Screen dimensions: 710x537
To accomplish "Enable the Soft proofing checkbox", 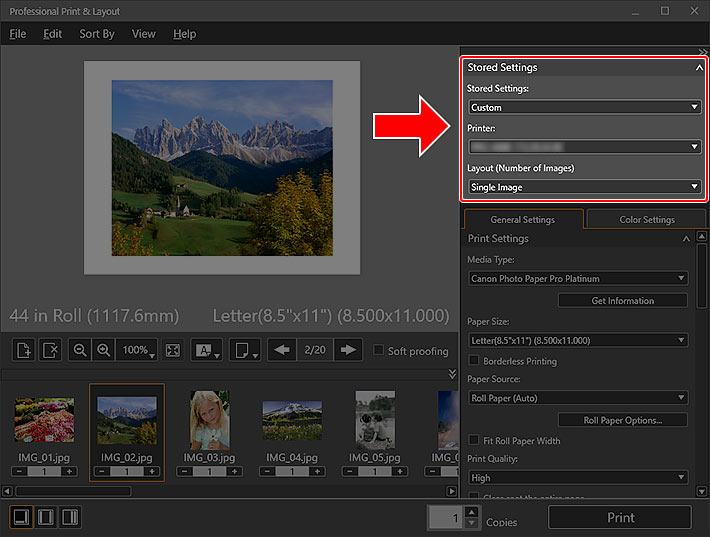I will (378, 350).
